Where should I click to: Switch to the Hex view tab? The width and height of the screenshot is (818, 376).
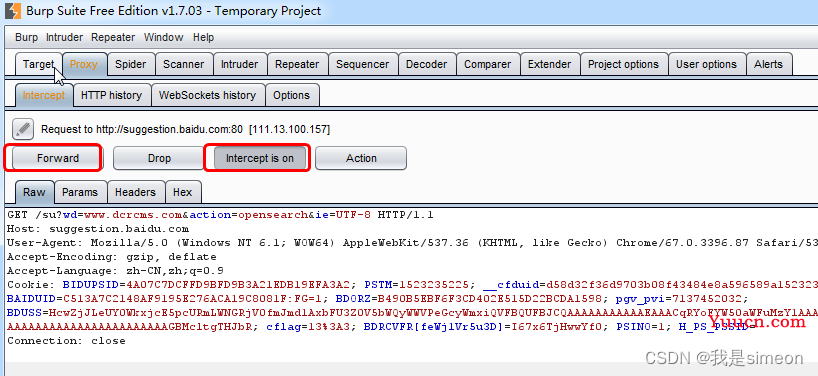pyautogui.click(x=183, y=192)
